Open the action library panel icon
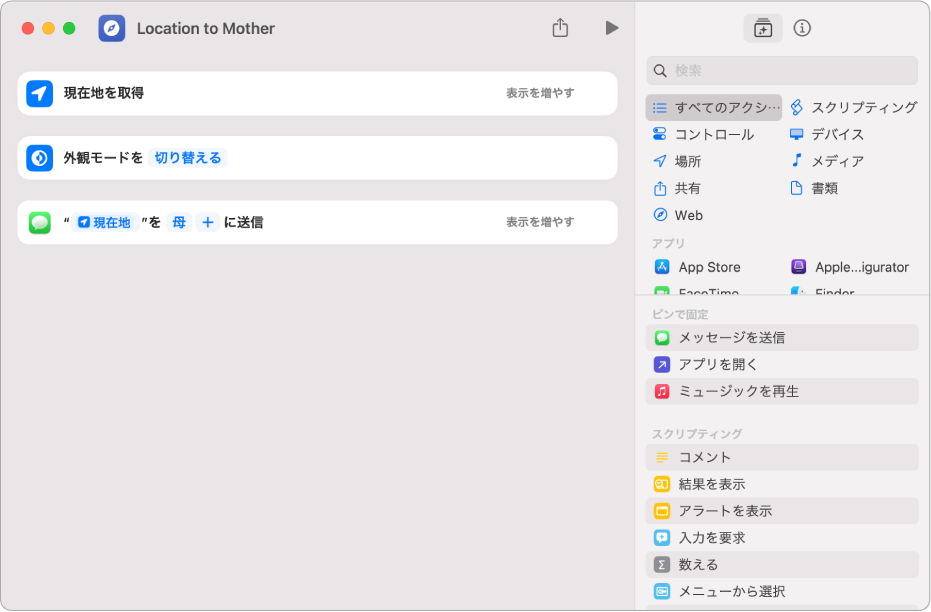This screenshot has width=931, height=612. pyautogui.click(x=762, y=28)
